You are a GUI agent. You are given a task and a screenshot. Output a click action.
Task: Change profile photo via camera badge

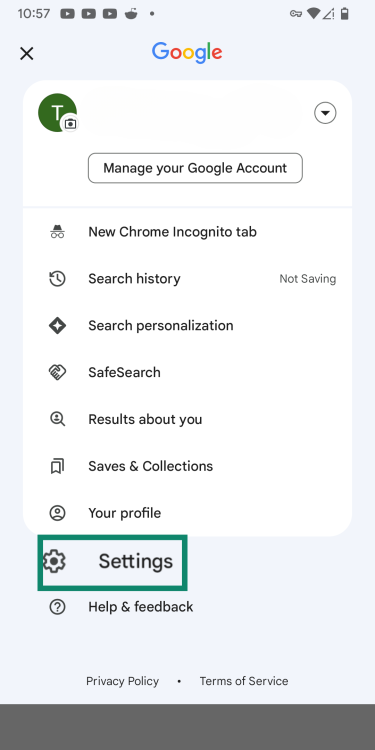[70, 123]
